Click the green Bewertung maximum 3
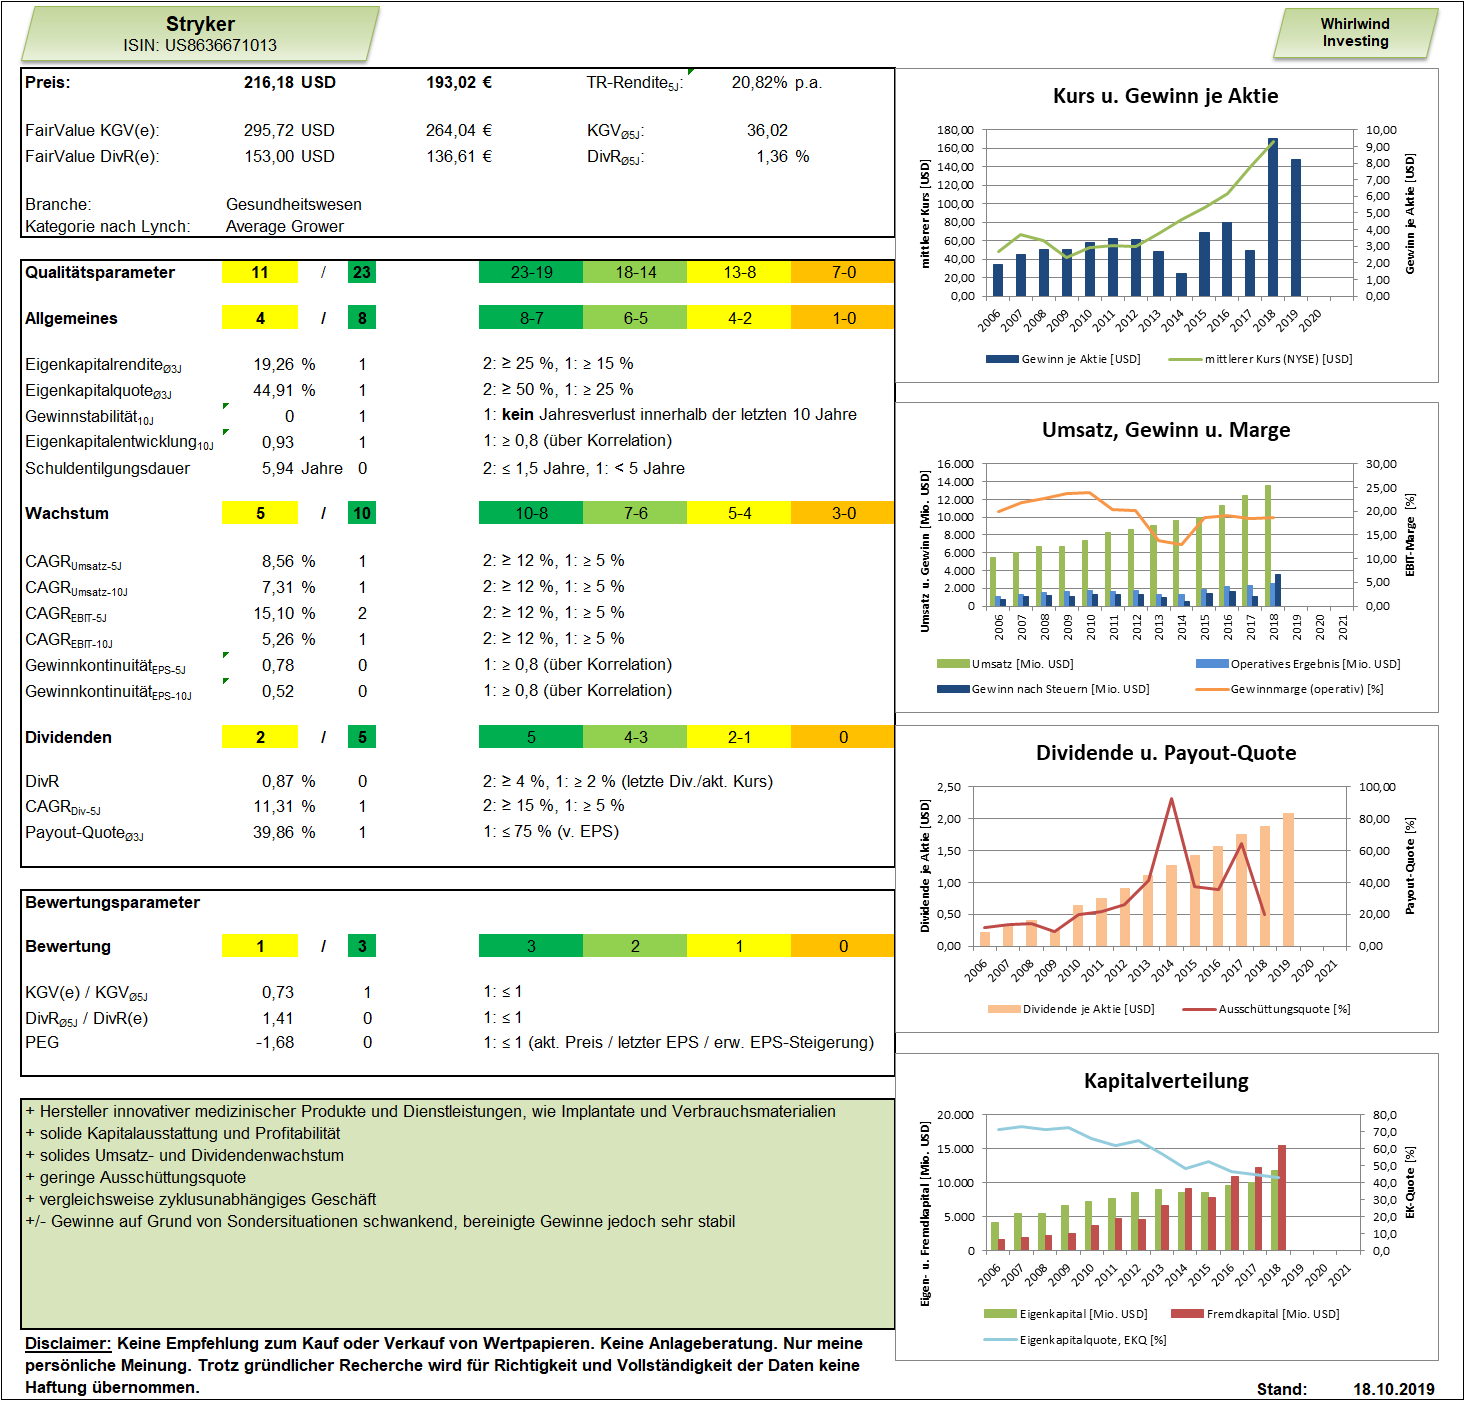The height and width of the screenshot is (1401, 1465). point(362,946)
